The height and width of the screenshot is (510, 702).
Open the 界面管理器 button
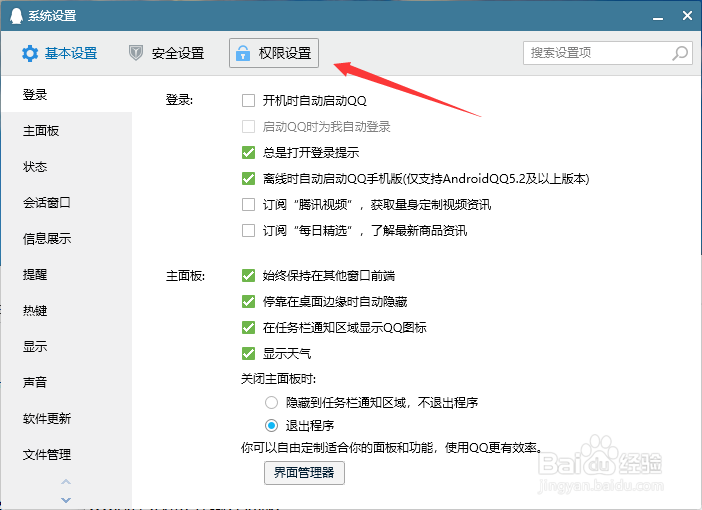coord(304,473)
